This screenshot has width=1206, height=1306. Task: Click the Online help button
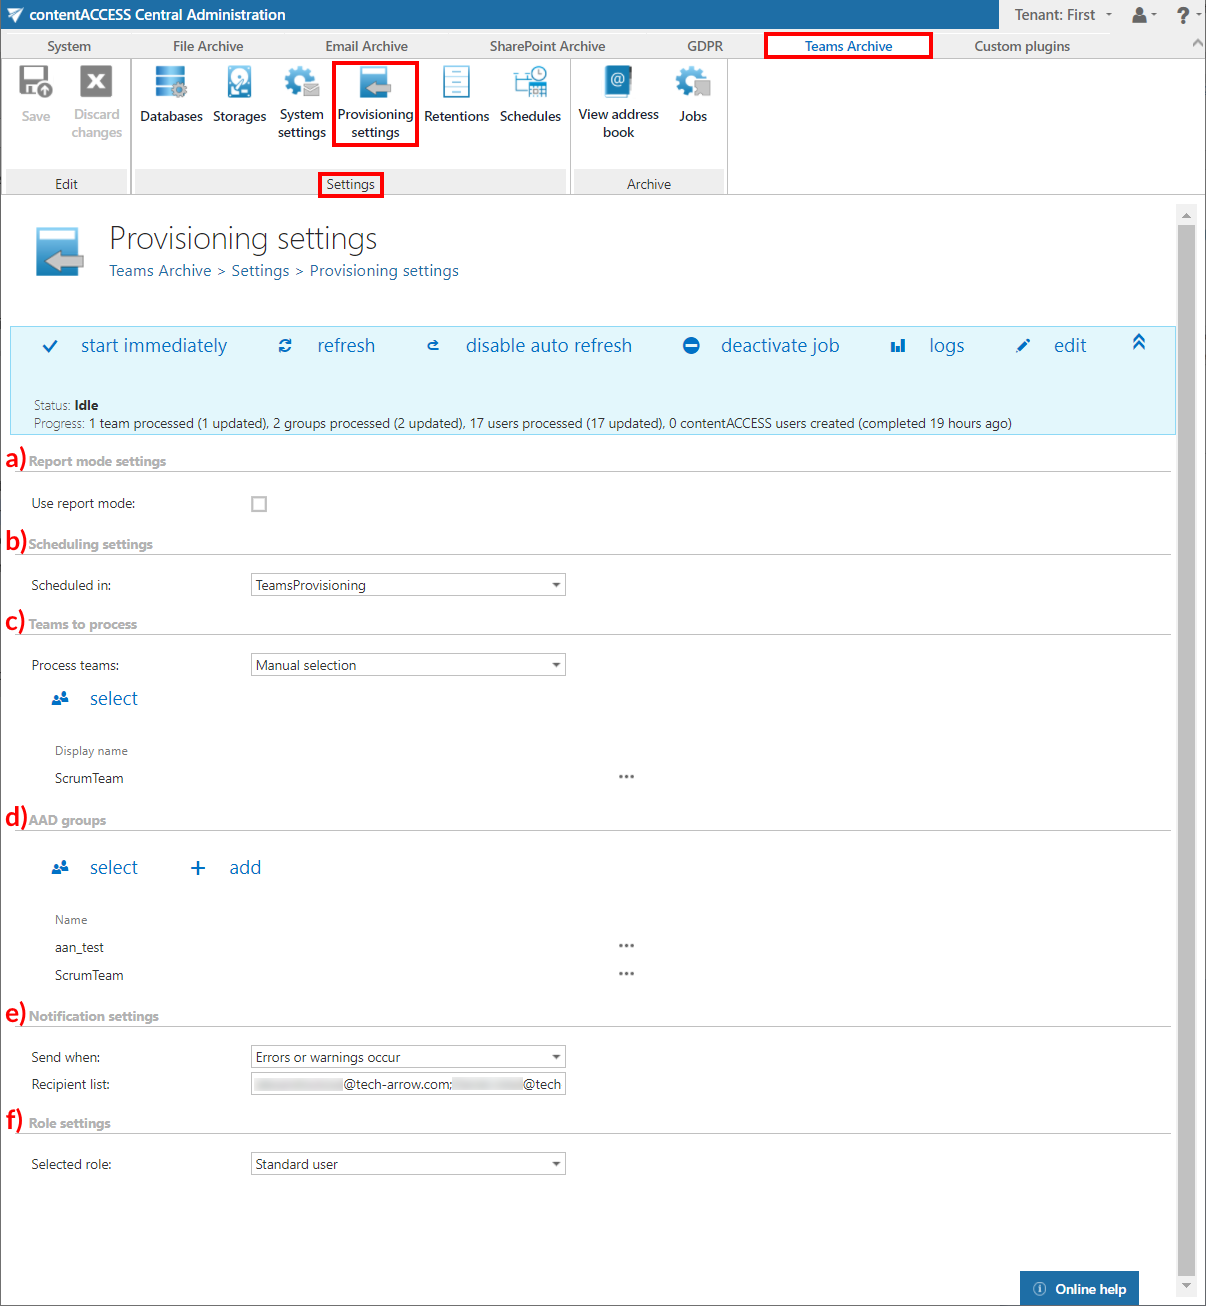pyautogui.click(x=1080, y=1289)
